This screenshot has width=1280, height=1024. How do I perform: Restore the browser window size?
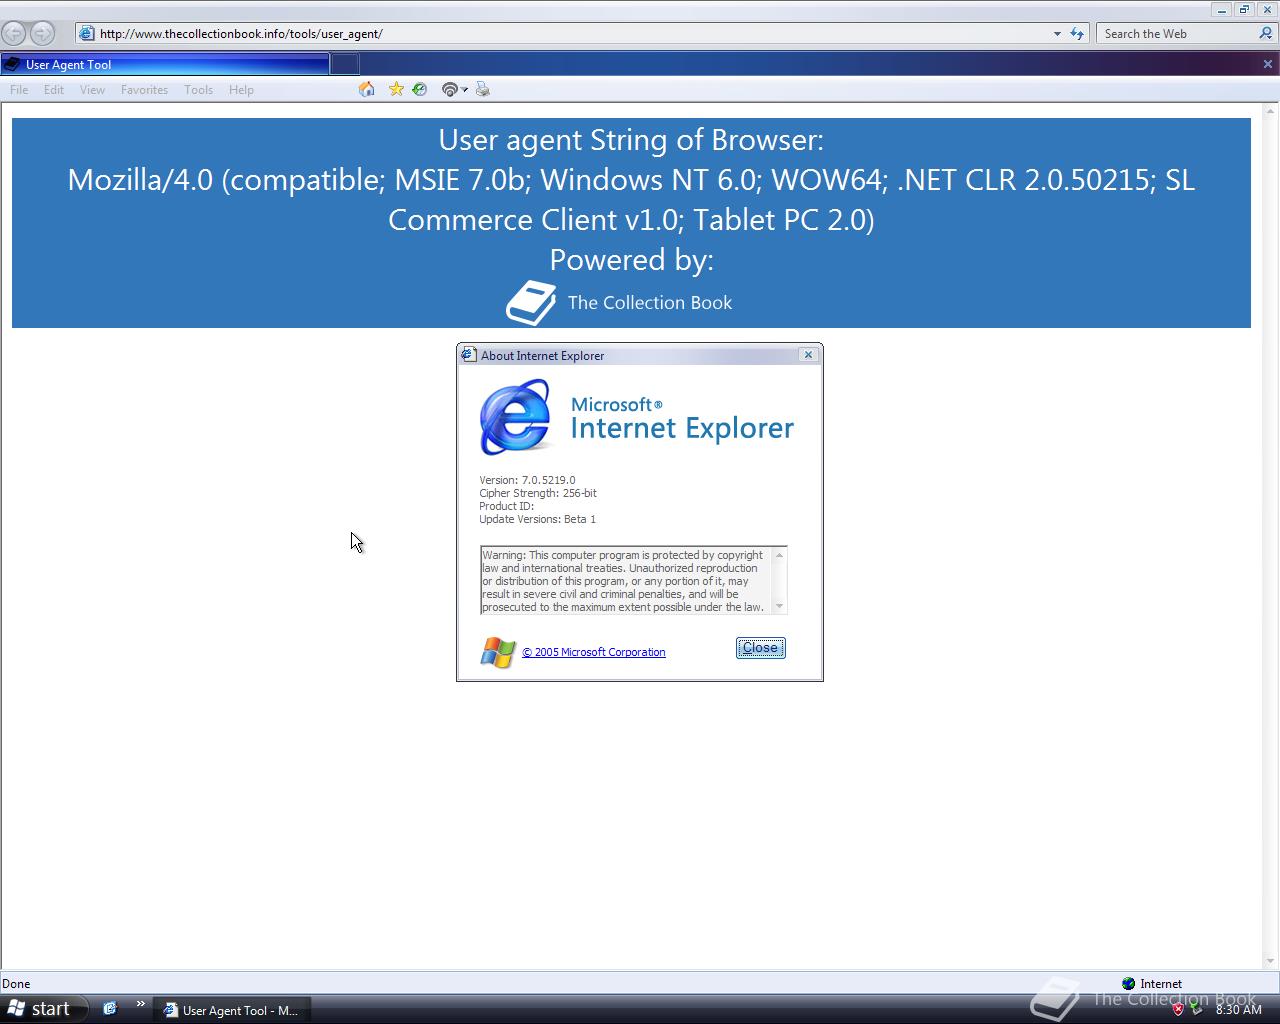click(x=1244, y=10)
